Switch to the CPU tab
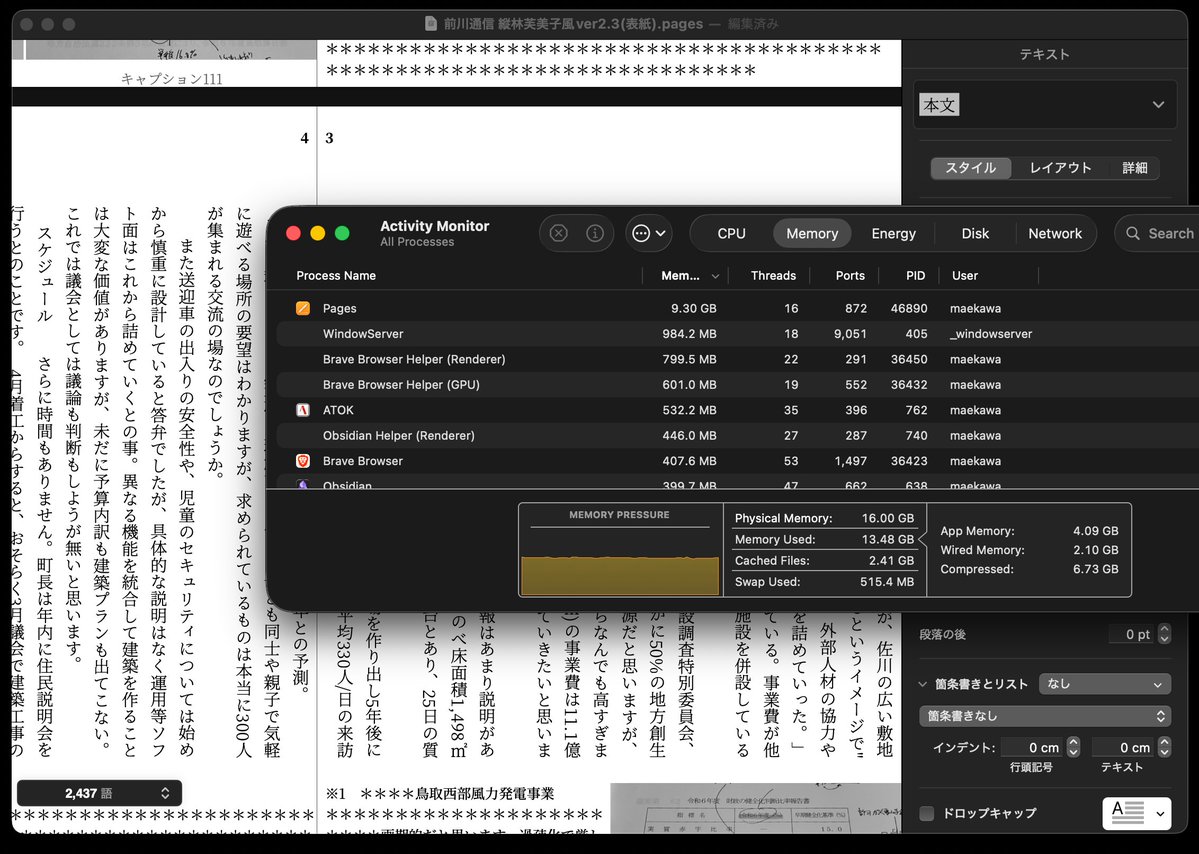1199x854 pixels. tap(731, 233)
